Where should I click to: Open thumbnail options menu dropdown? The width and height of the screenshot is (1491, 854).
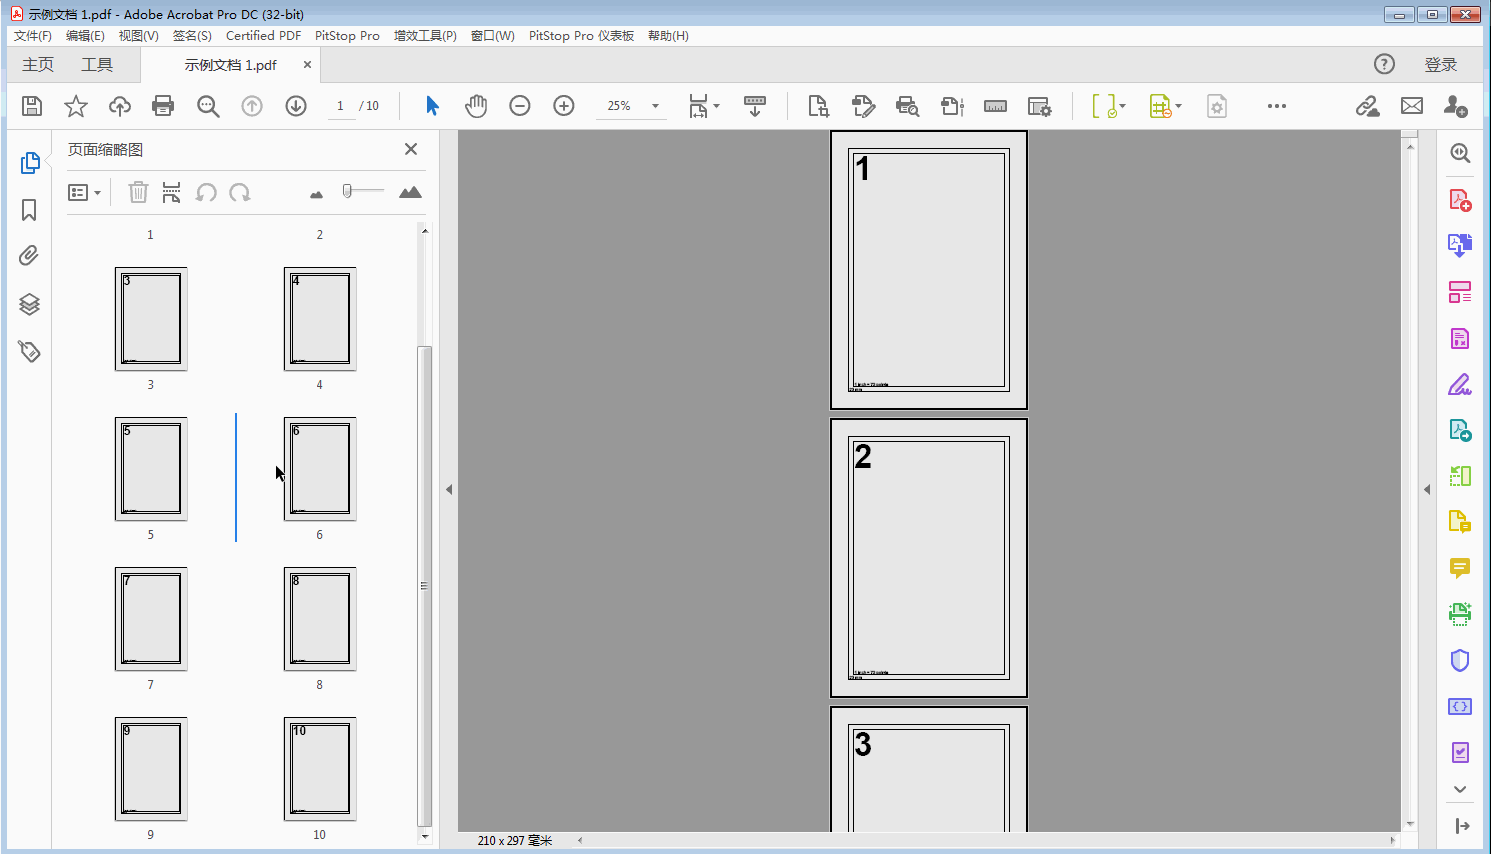[x=84, y=192]
